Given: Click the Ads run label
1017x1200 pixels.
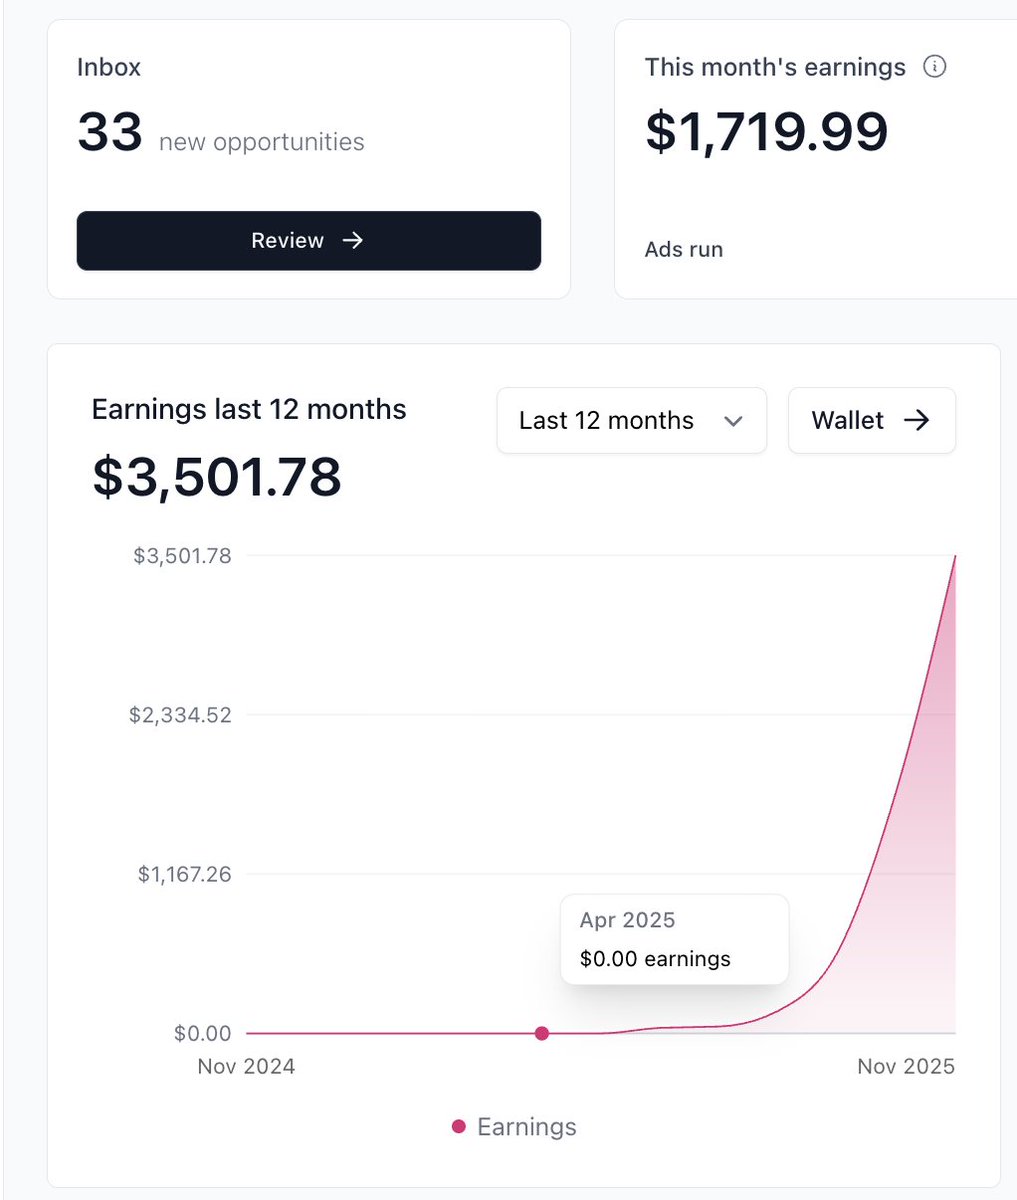Looking at the screenshot, I should click(x=683, y=249).
